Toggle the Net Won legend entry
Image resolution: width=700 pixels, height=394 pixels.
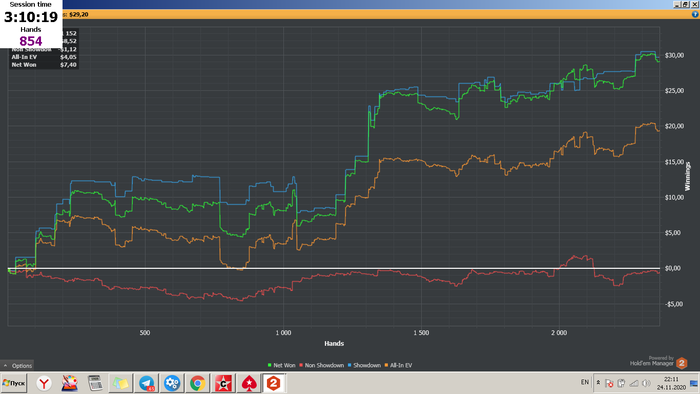pos(281,365)
